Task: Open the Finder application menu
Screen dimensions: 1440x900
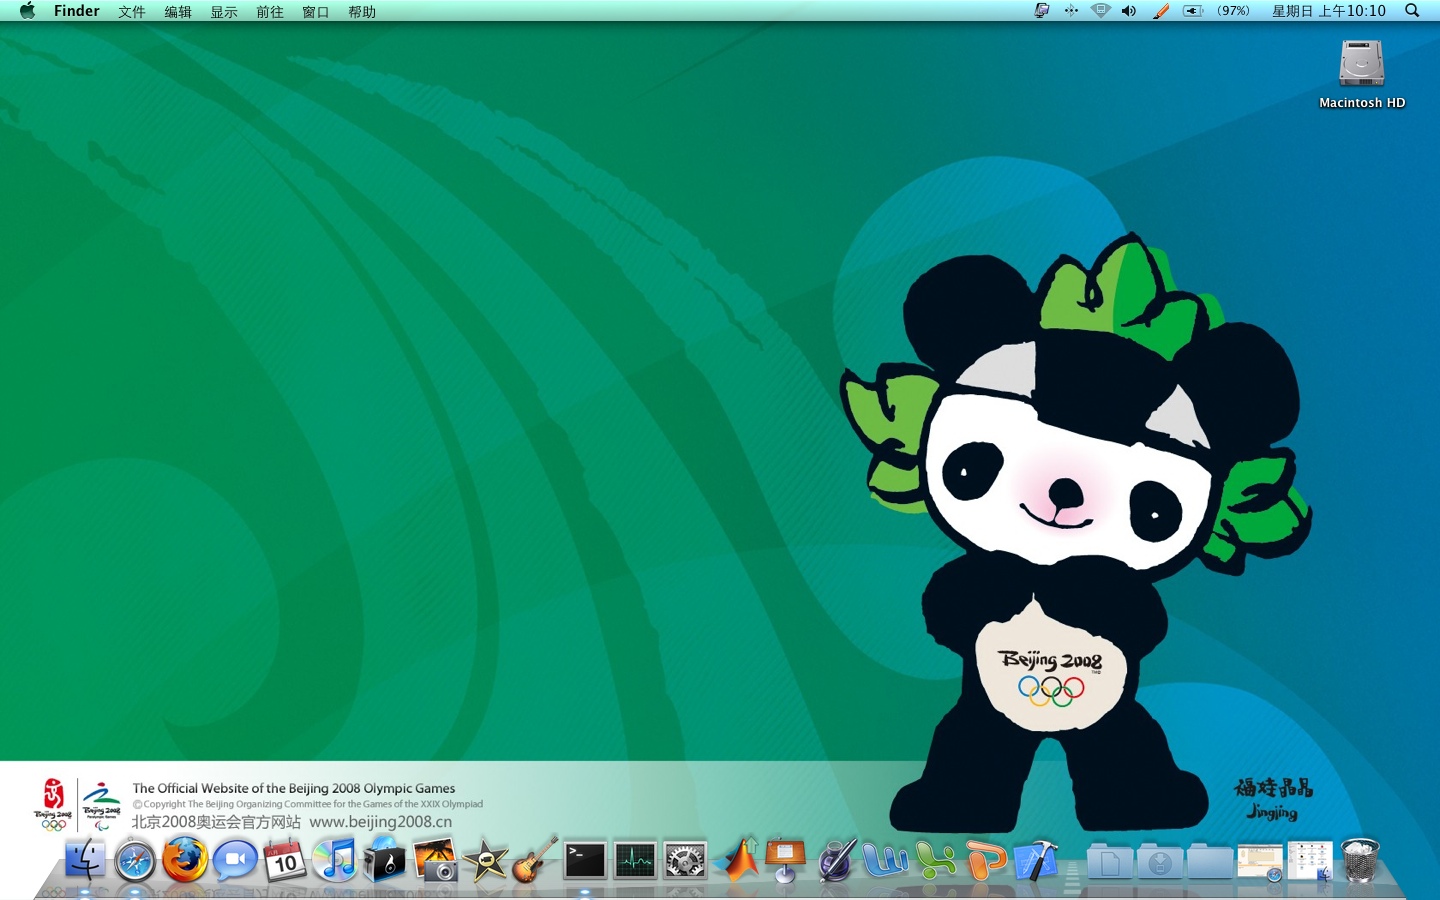Action: [77, 11]
